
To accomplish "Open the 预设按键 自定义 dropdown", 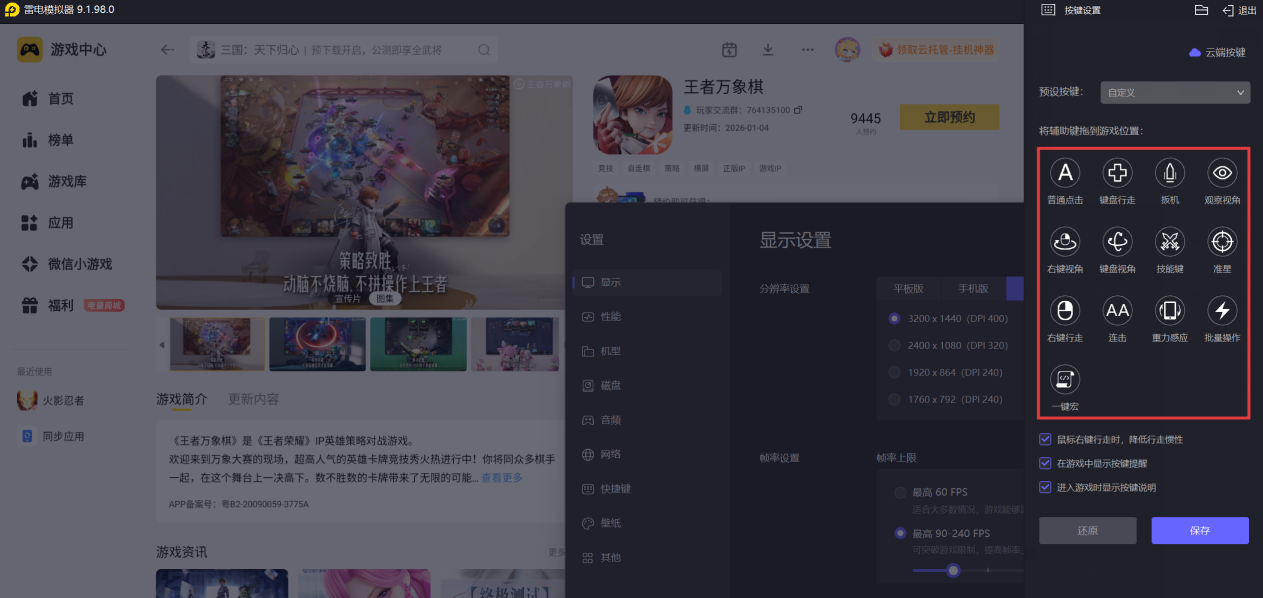I will pos(1175,92).
